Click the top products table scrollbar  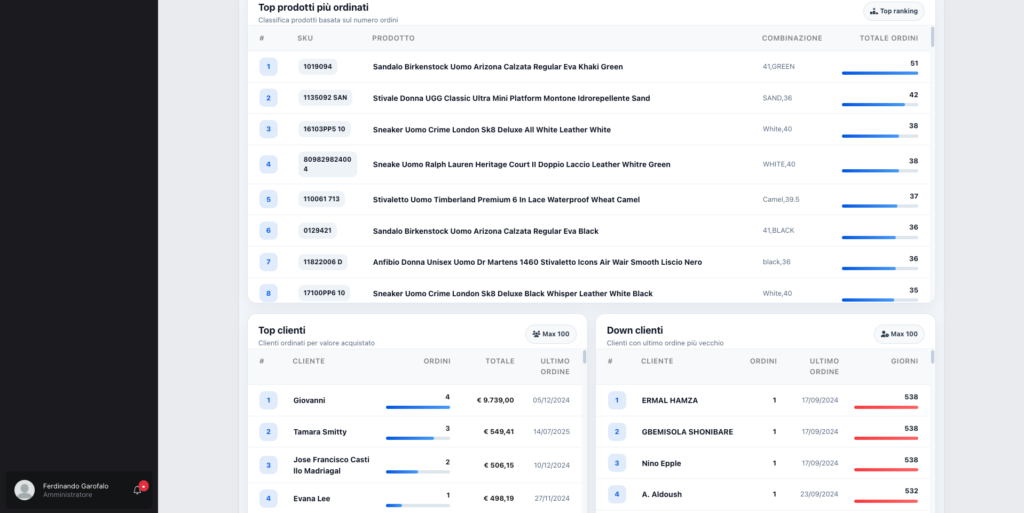tap(932, 38)
